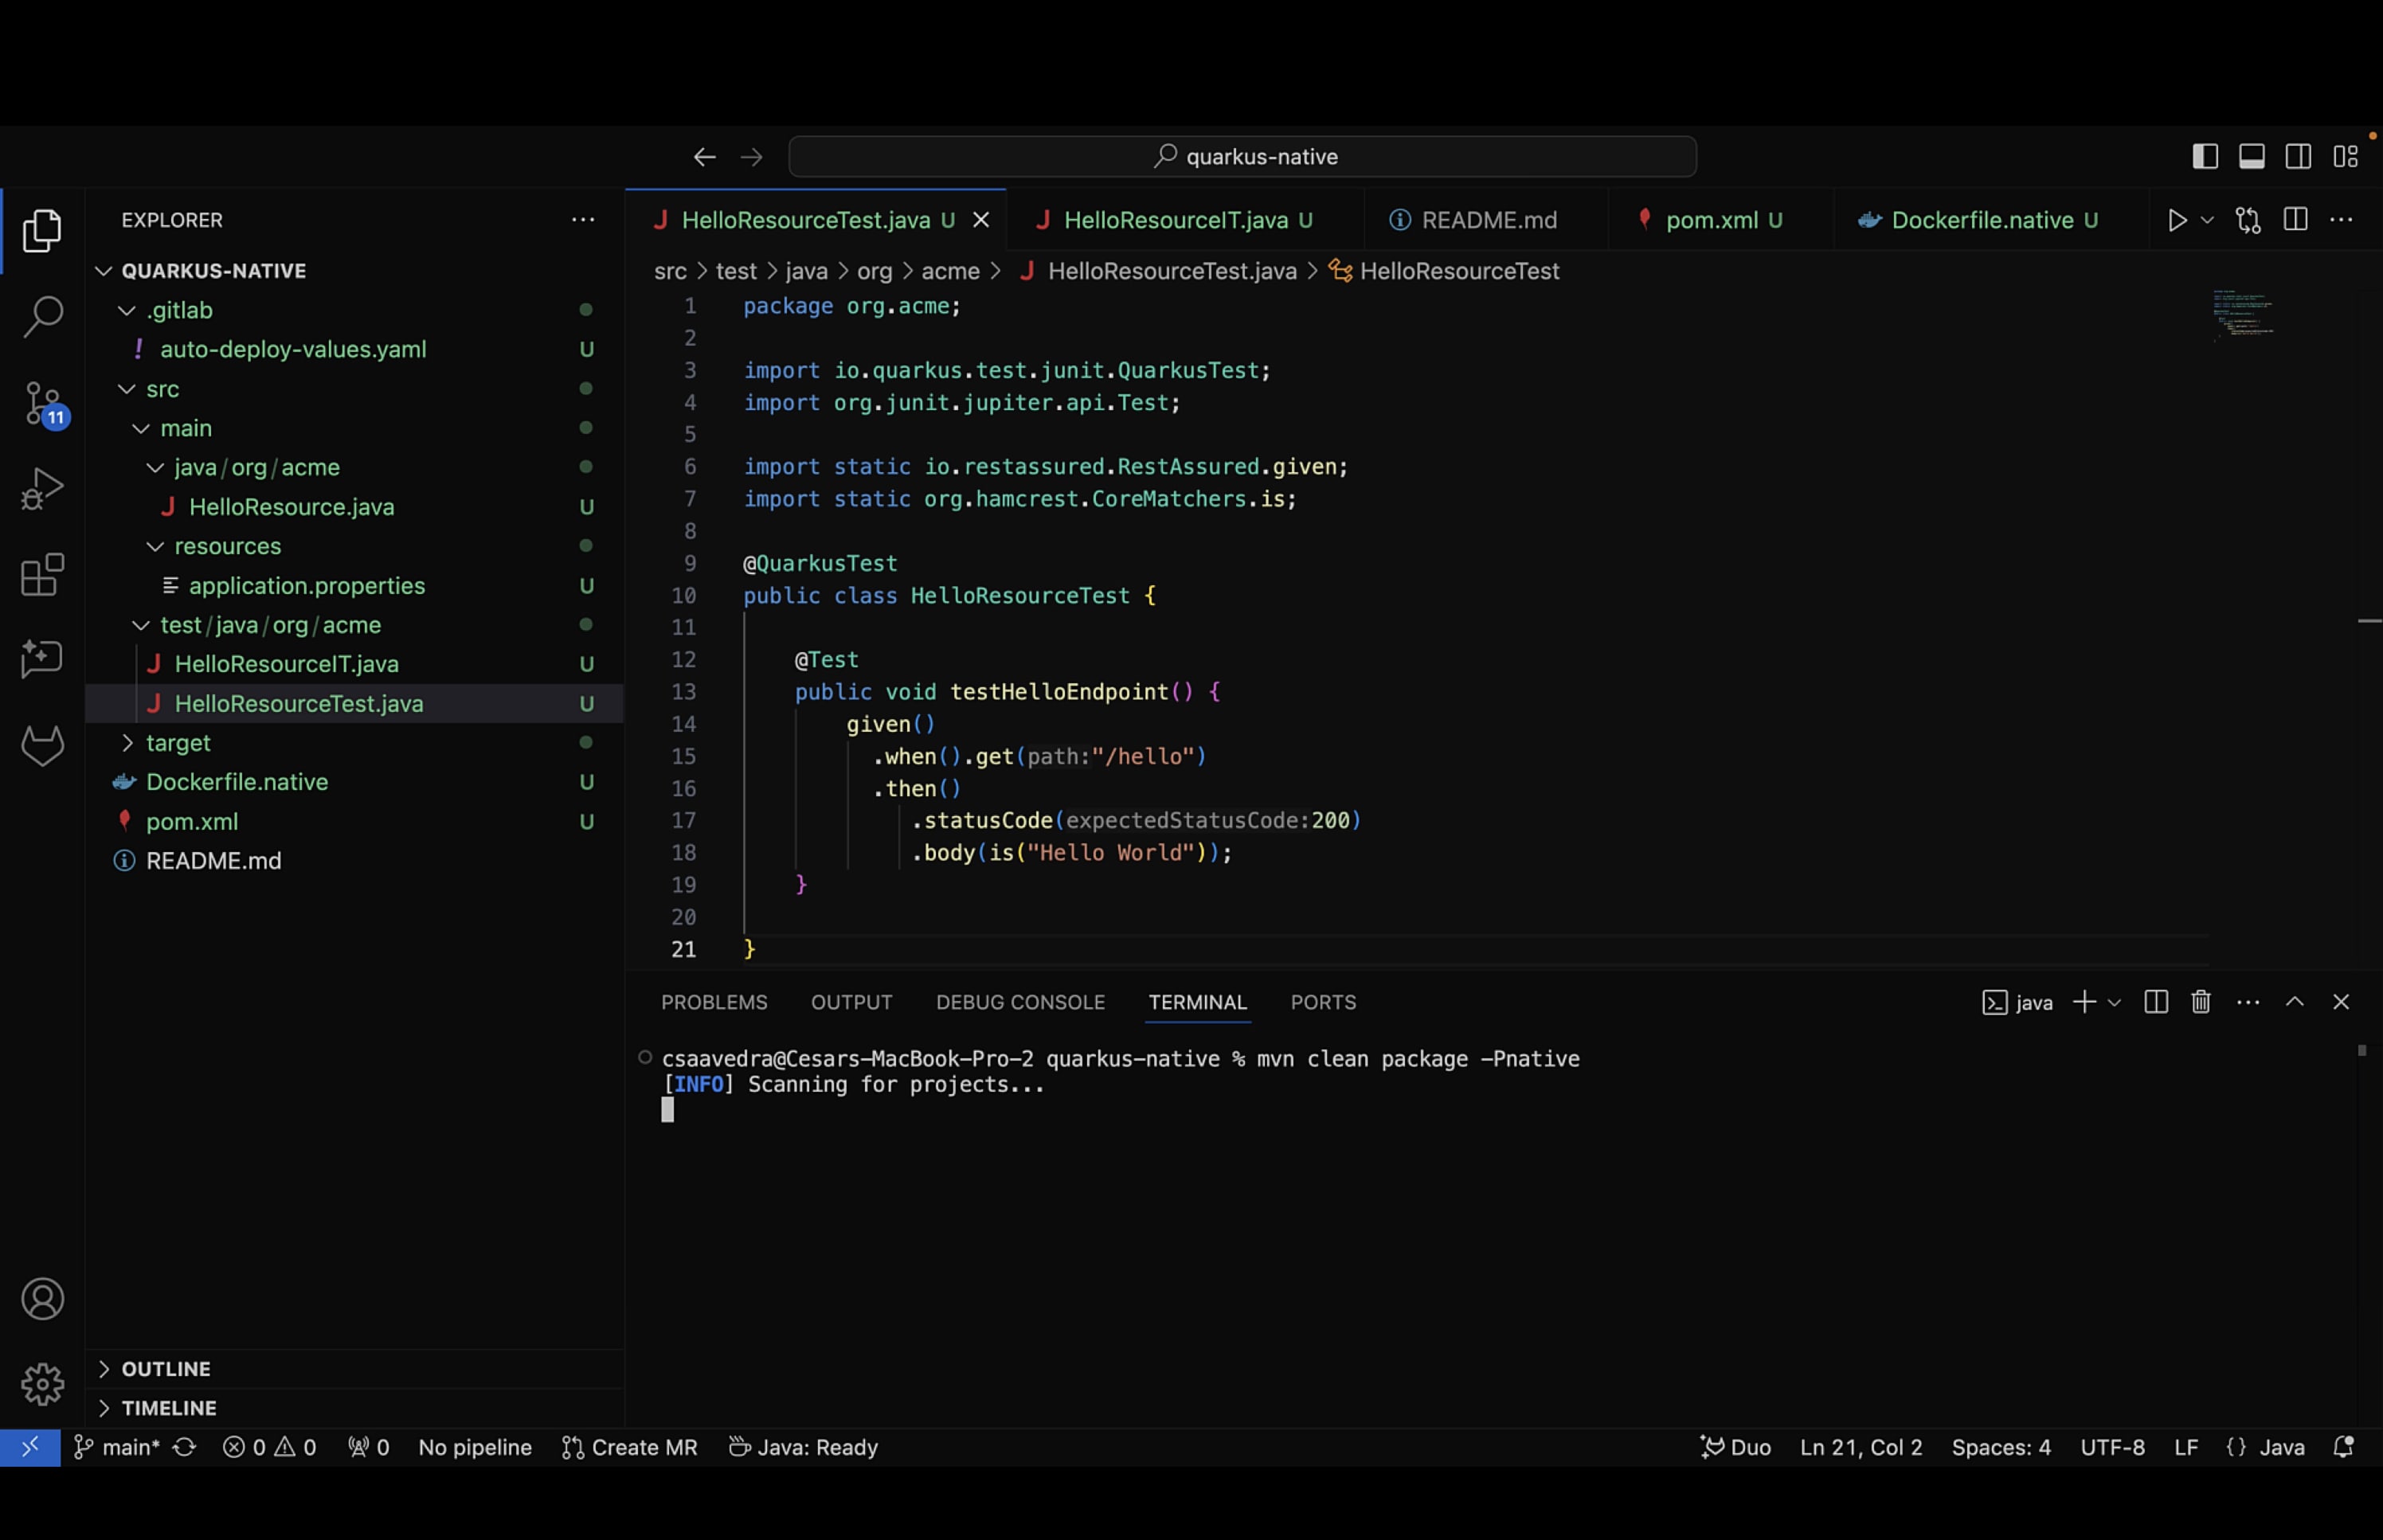Toggle bottom panel layout icon
This screenshot has width=2383, height=1540.
pos(2252,157)
